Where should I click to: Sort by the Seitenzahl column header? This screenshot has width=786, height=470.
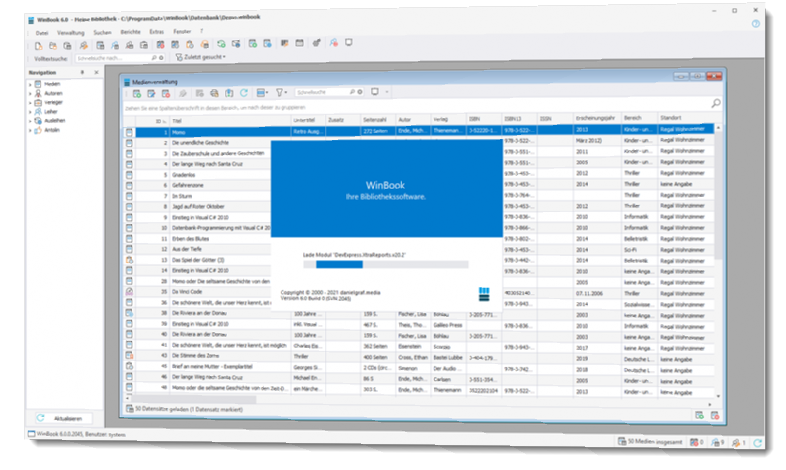(x=378, y=120)
